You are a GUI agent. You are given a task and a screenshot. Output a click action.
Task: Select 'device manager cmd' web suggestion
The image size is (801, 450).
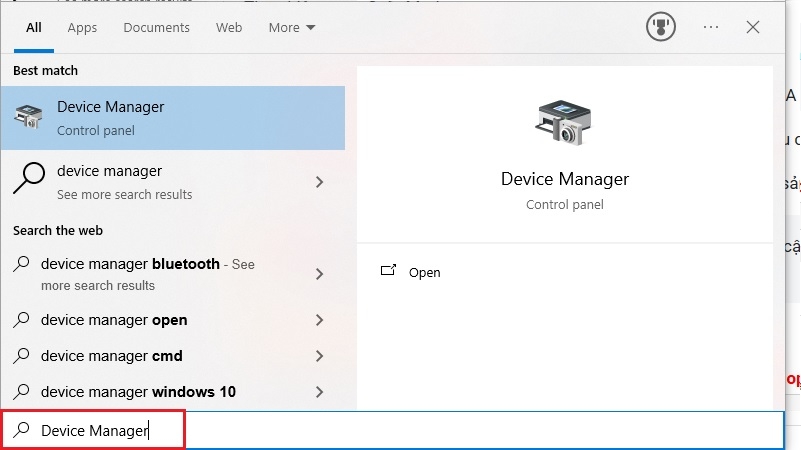(x=173, y=356)
